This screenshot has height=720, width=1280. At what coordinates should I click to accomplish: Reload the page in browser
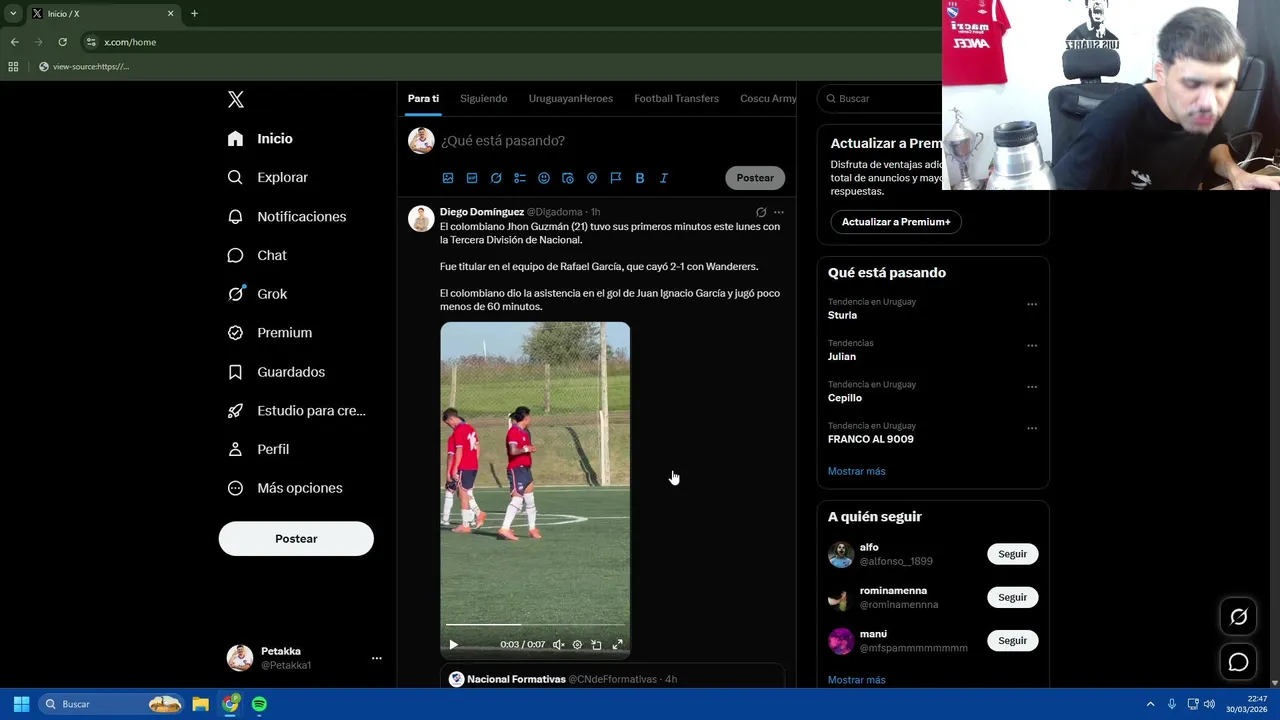click(x=62, y=42)
